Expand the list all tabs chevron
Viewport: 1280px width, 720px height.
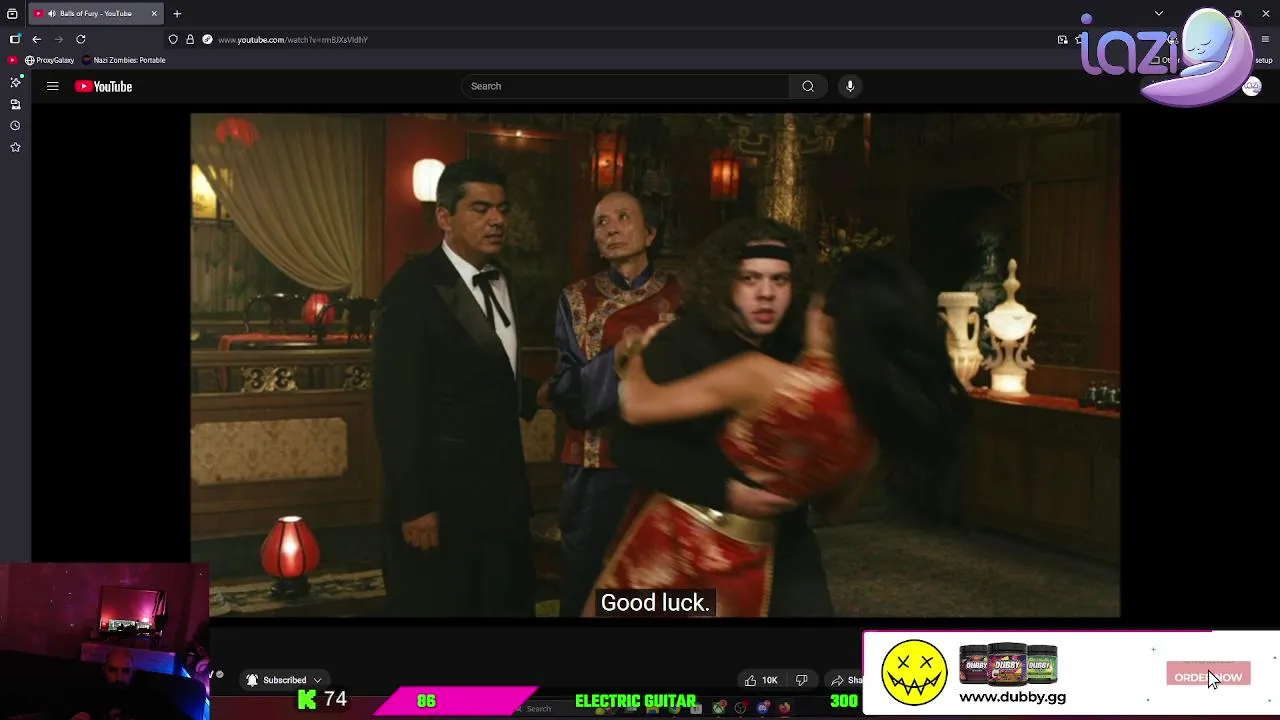click(1159, 13)
